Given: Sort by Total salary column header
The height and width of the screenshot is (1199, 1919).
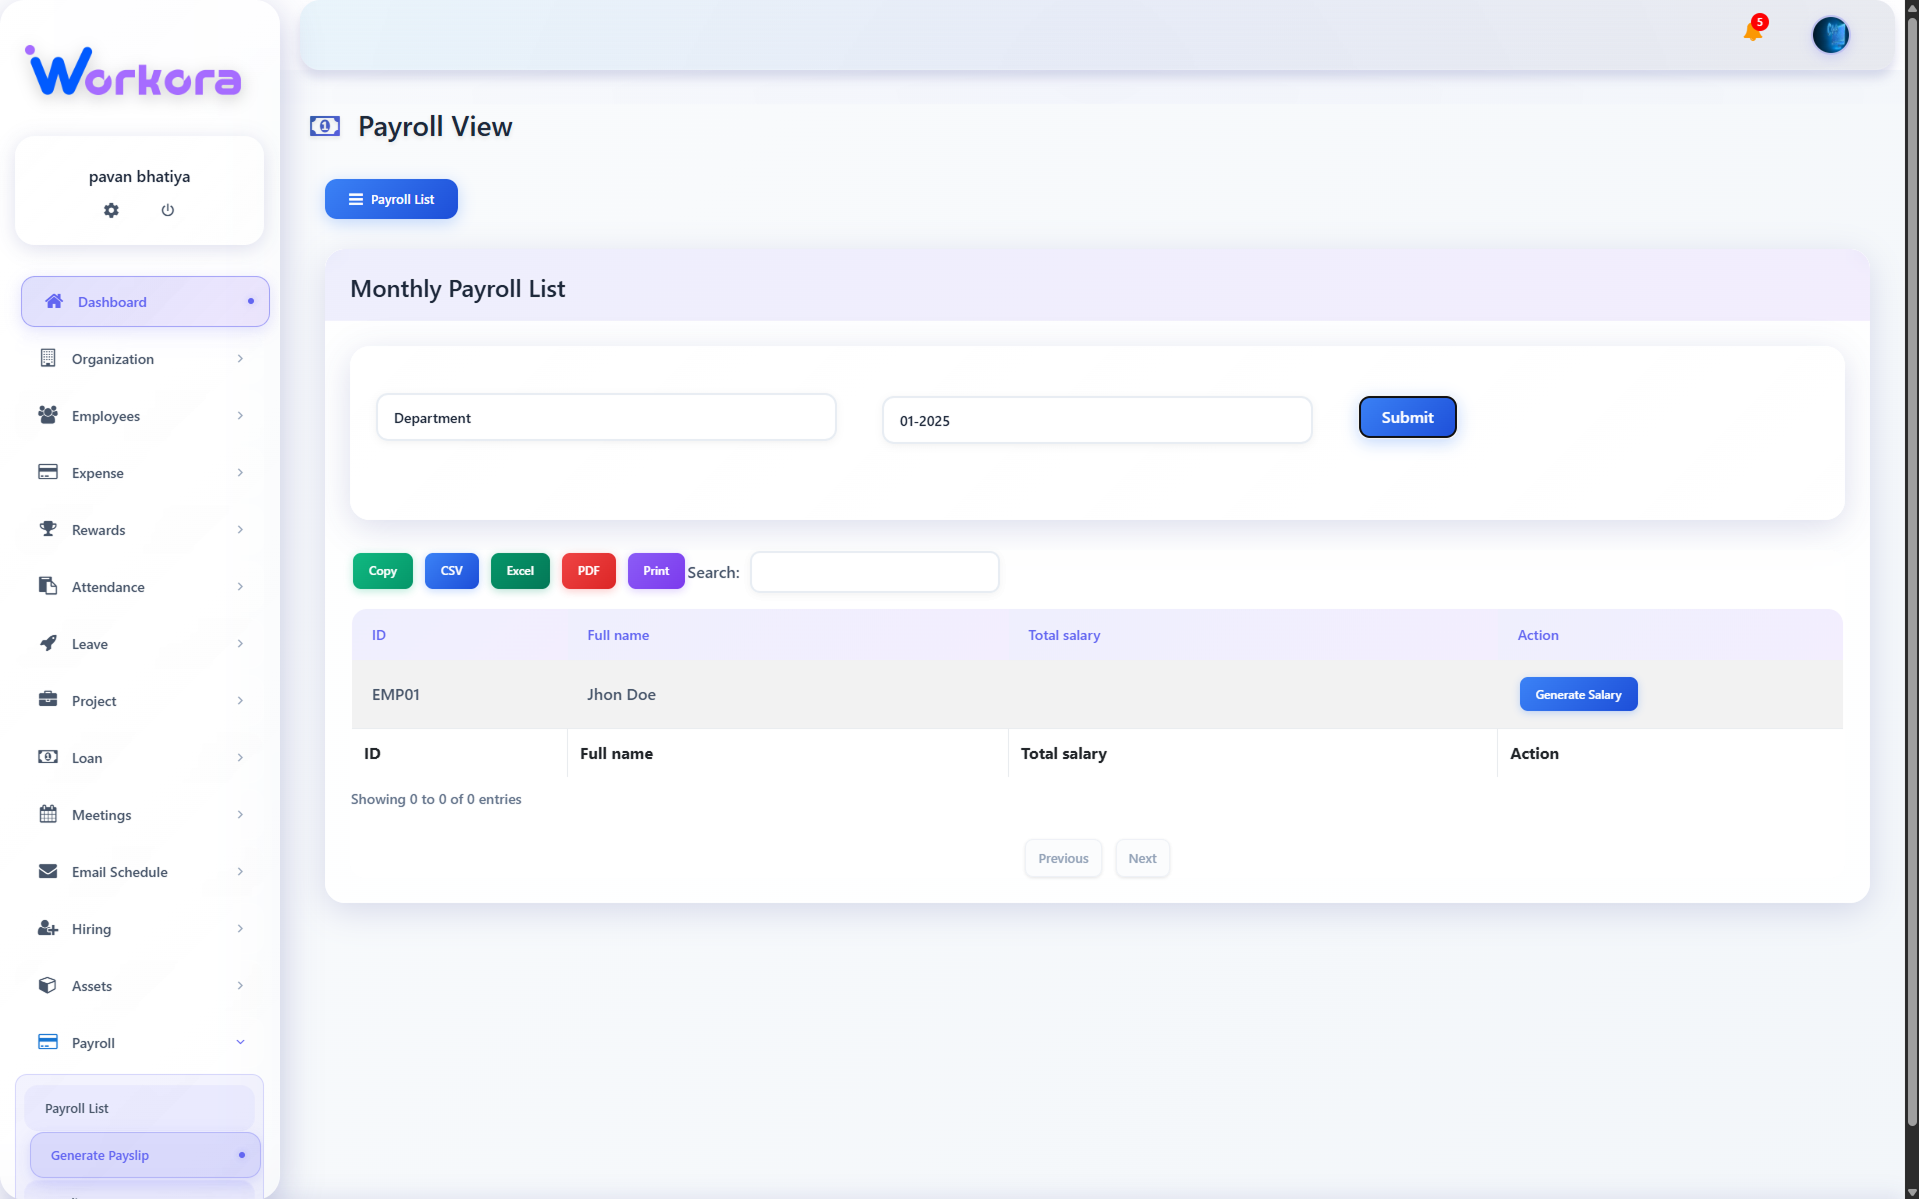Looking at the screenshot, I should point(1064,635).
